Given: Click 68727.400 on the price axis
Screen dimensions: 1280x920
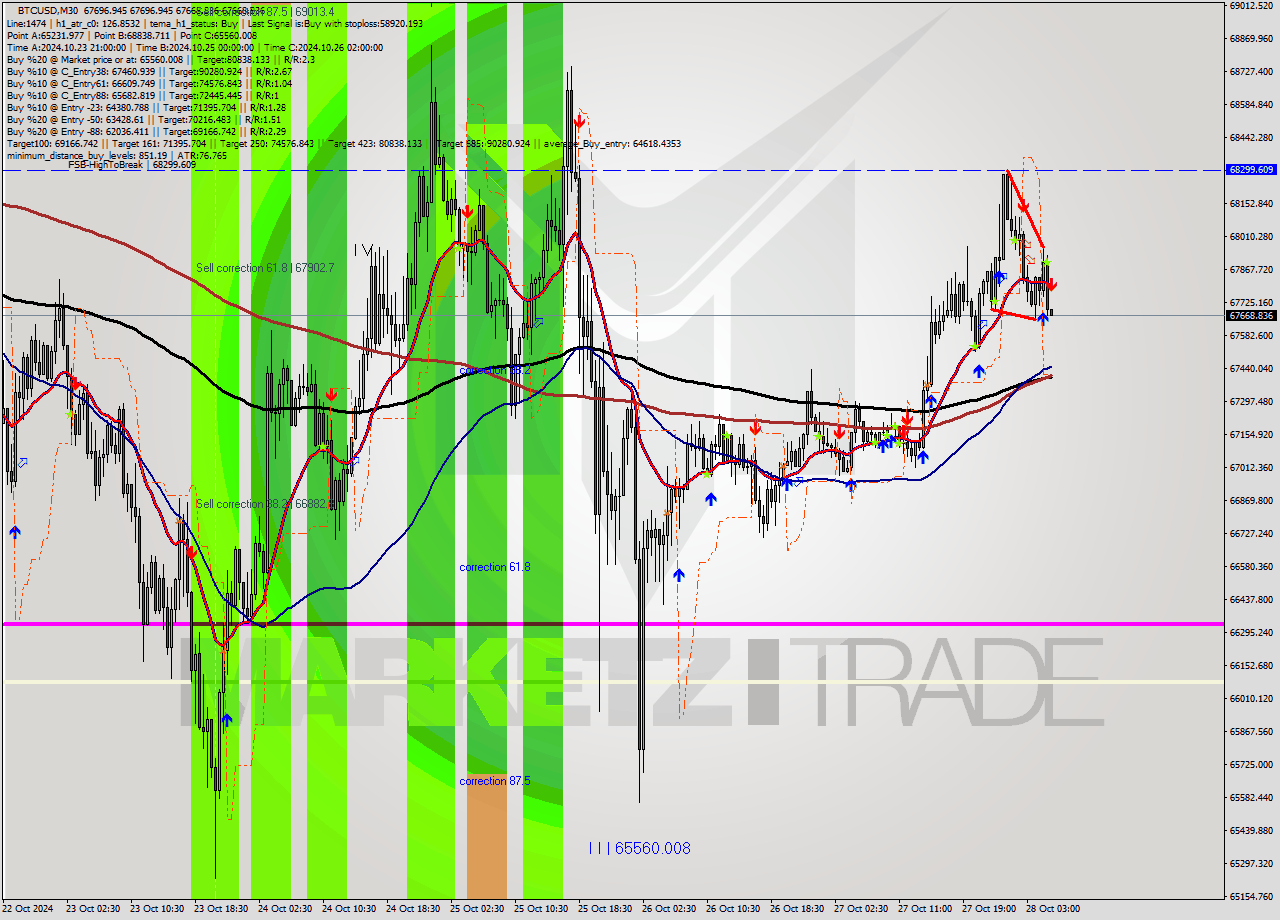Looking at the screenshot, I should pyautogui.click(x=1251, y=71).
